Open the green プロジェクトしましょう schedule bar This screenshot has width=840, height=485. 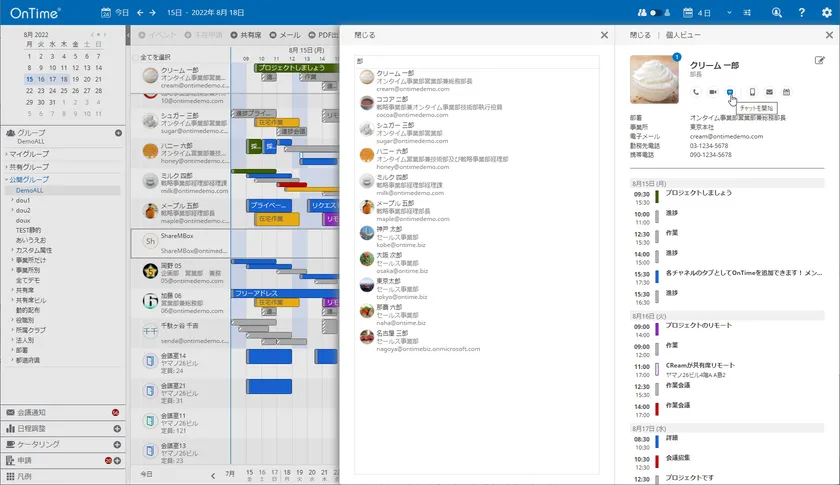point(296,68)
